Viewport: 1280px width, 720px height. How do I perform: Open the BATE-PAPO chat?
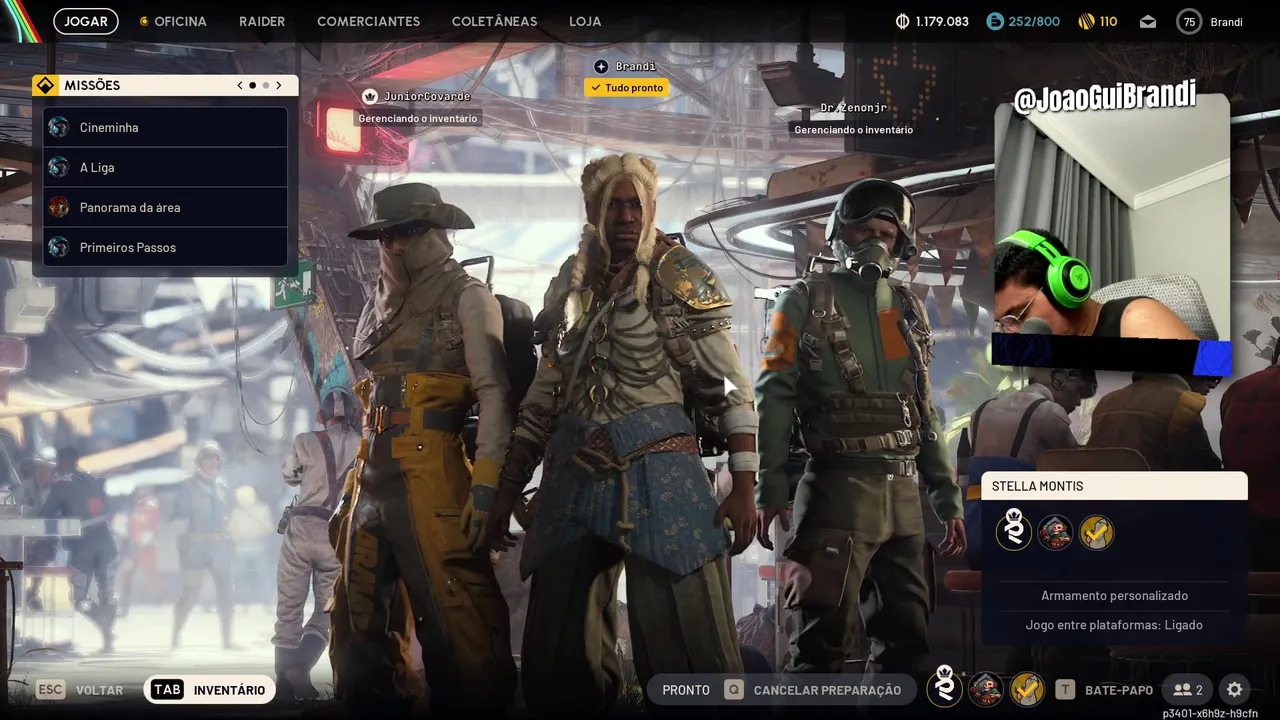[x=1104, y=690]
